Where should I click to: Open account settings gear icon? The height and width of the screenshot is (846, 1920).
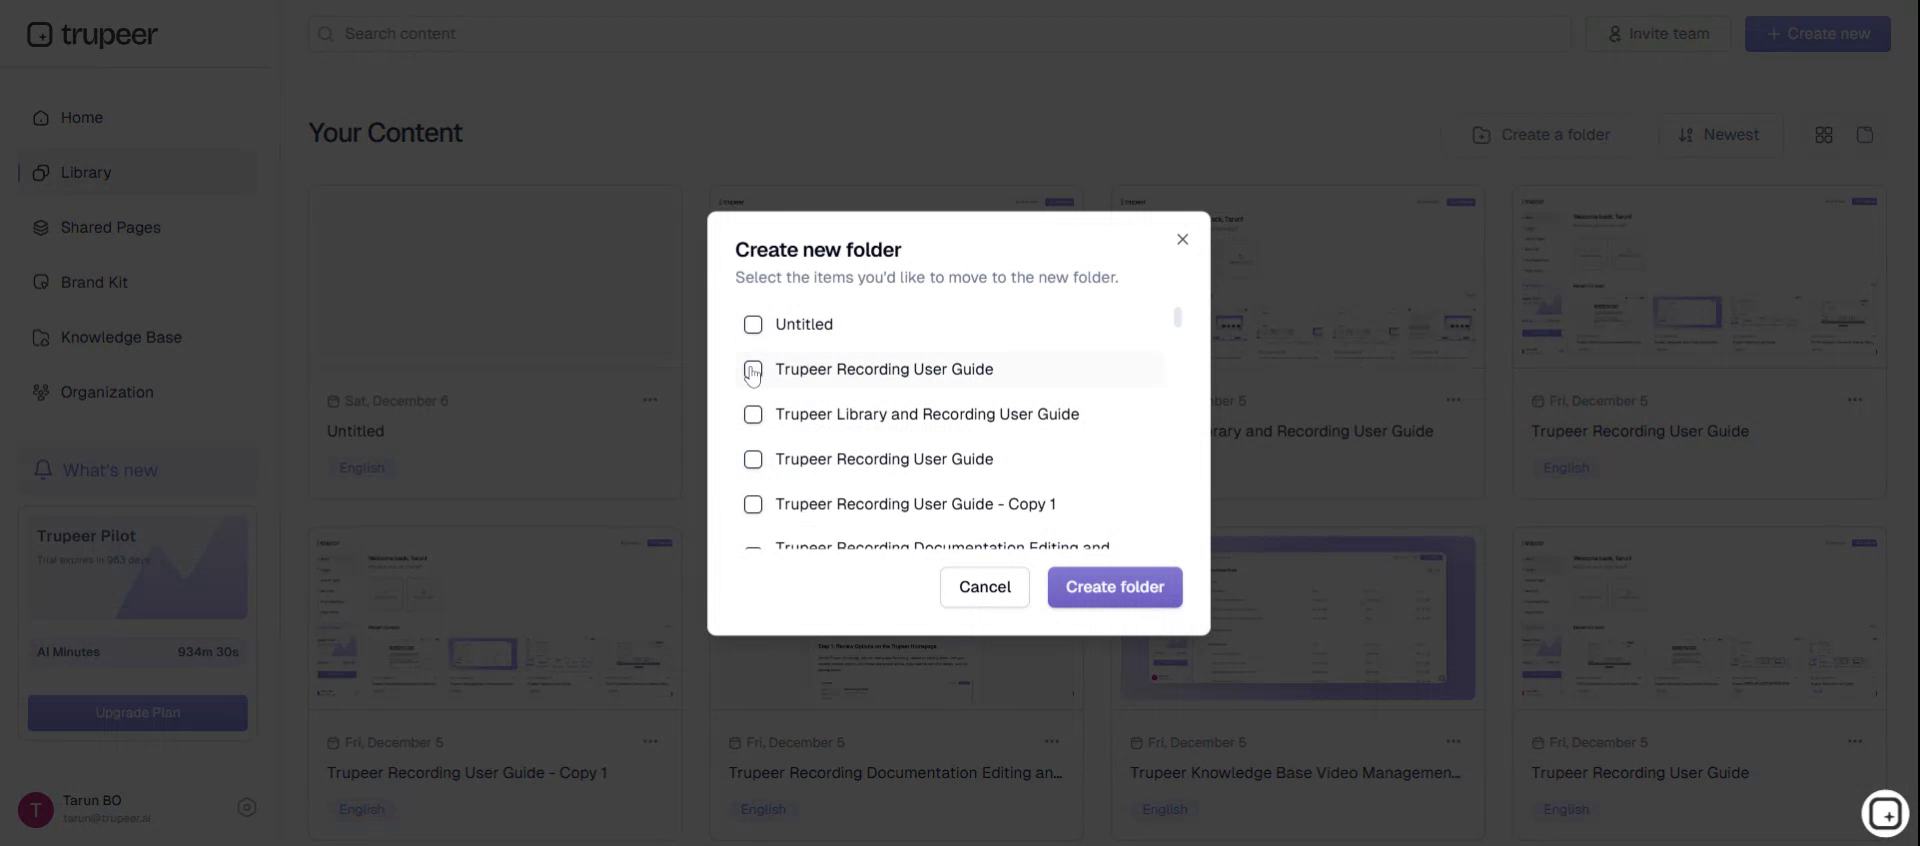pyautogui.click(x=247, y=808)
